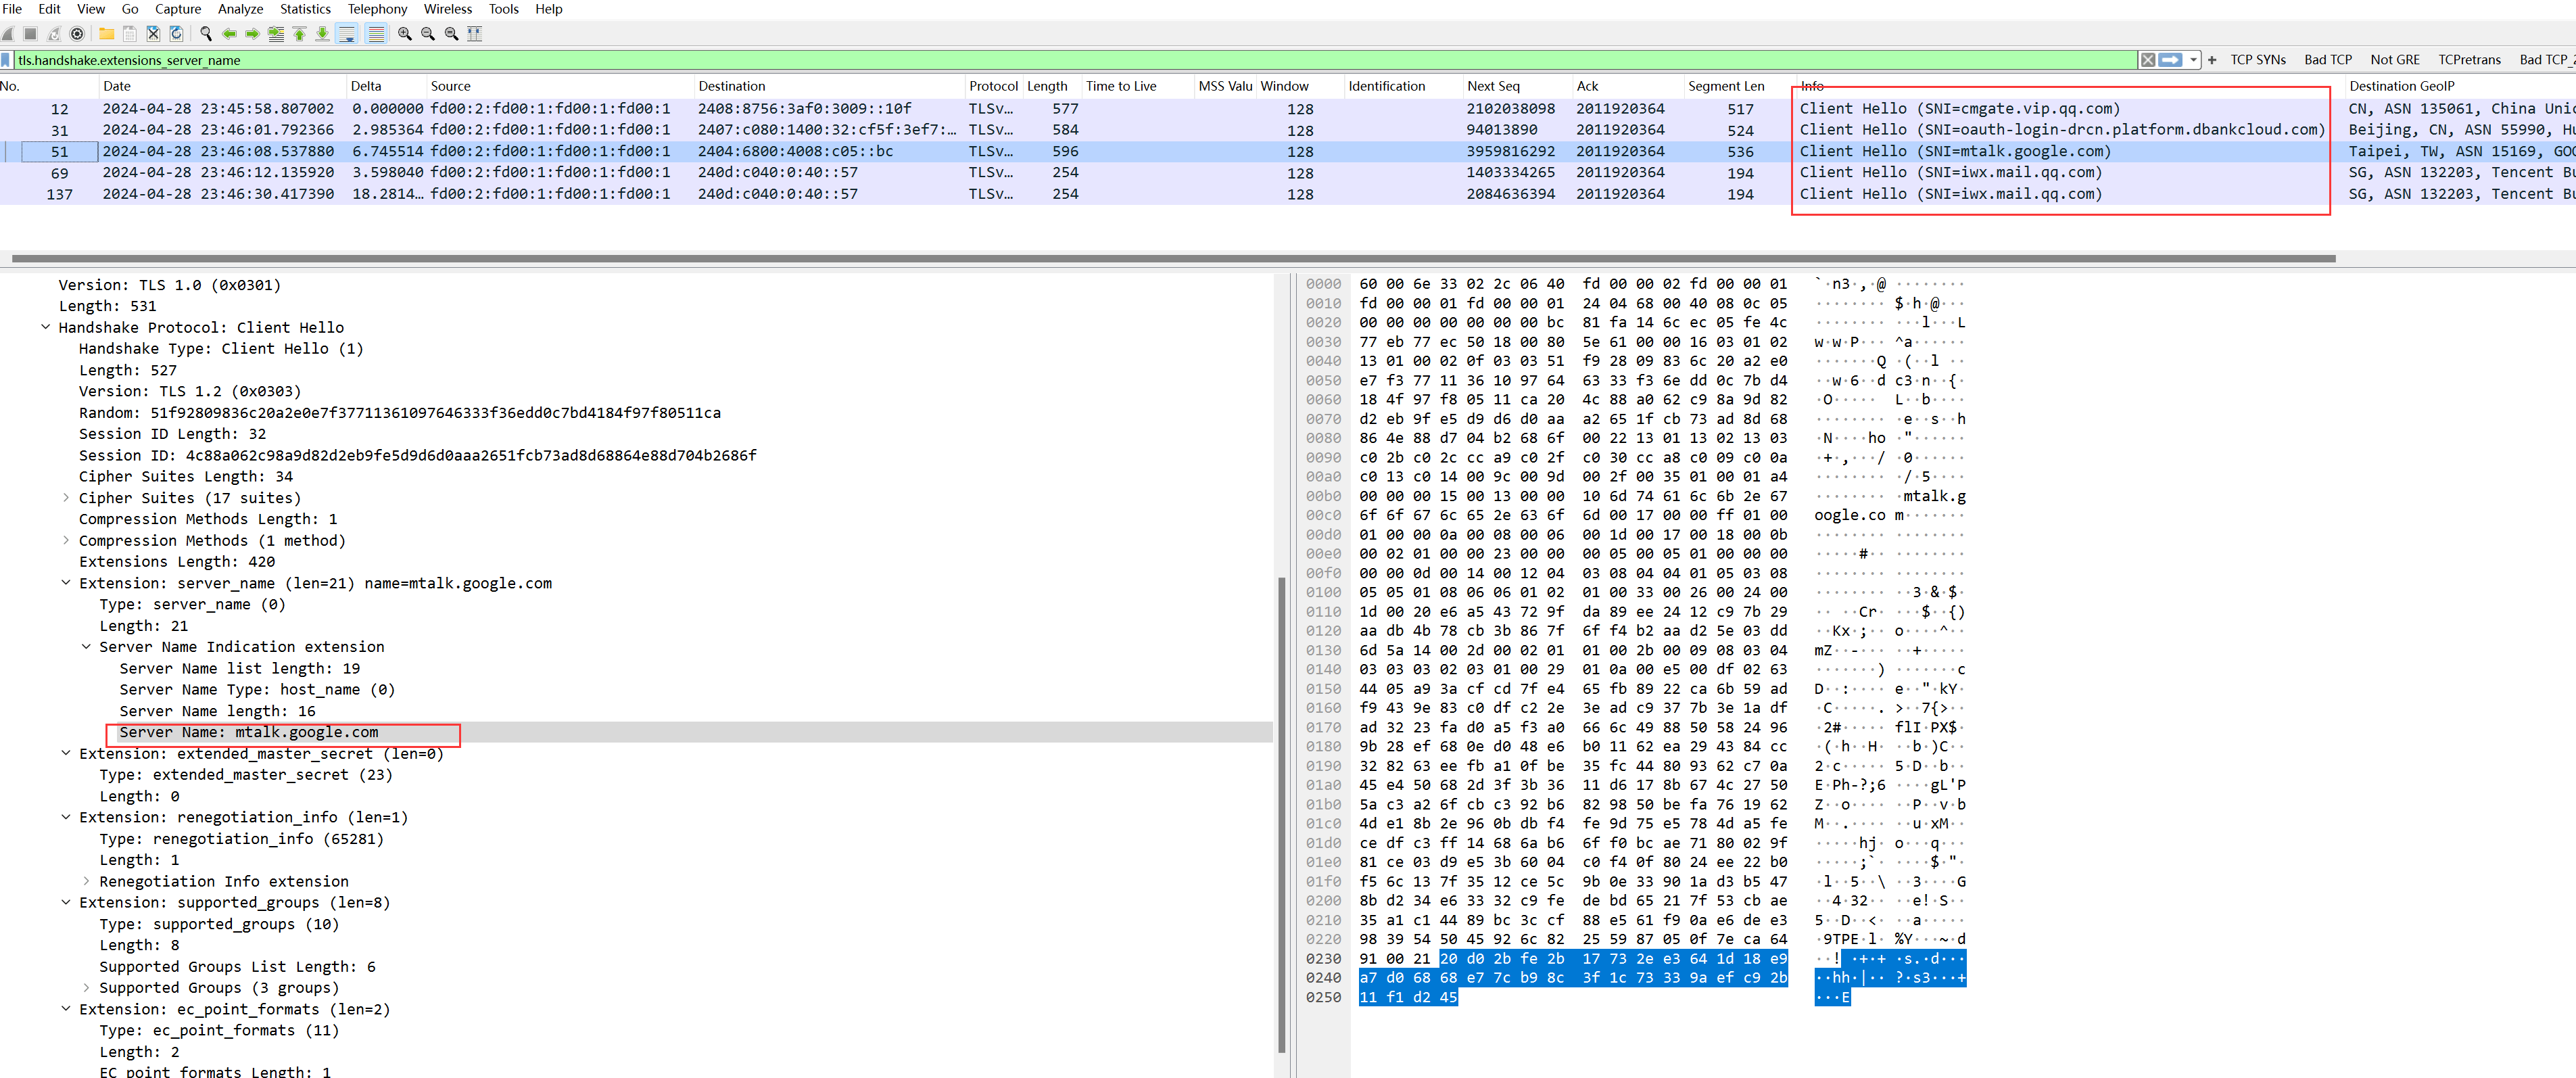Viewport: 2576px width, 1078px height.
Task: Click the find packet magnifier icon
Action: [206, 33]
